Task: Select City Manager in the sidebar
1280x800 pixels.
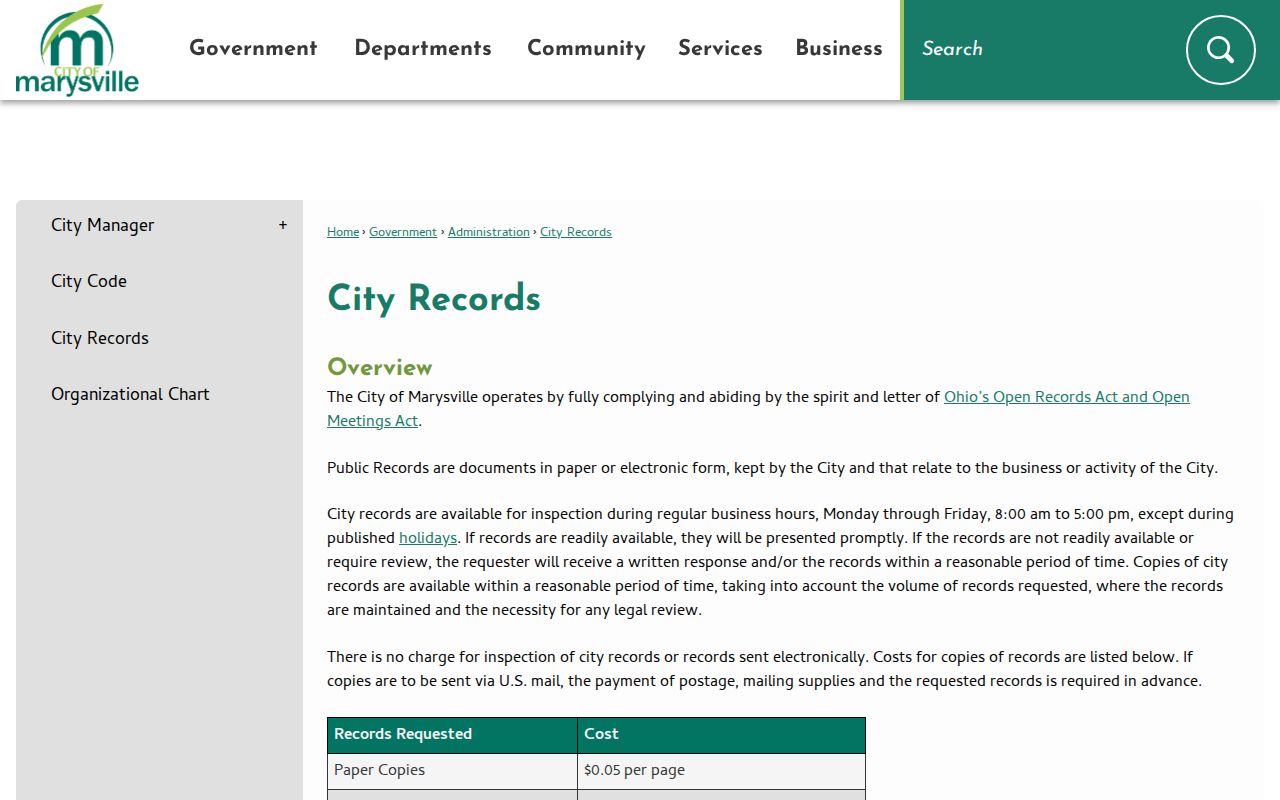Action: (103, 225)
